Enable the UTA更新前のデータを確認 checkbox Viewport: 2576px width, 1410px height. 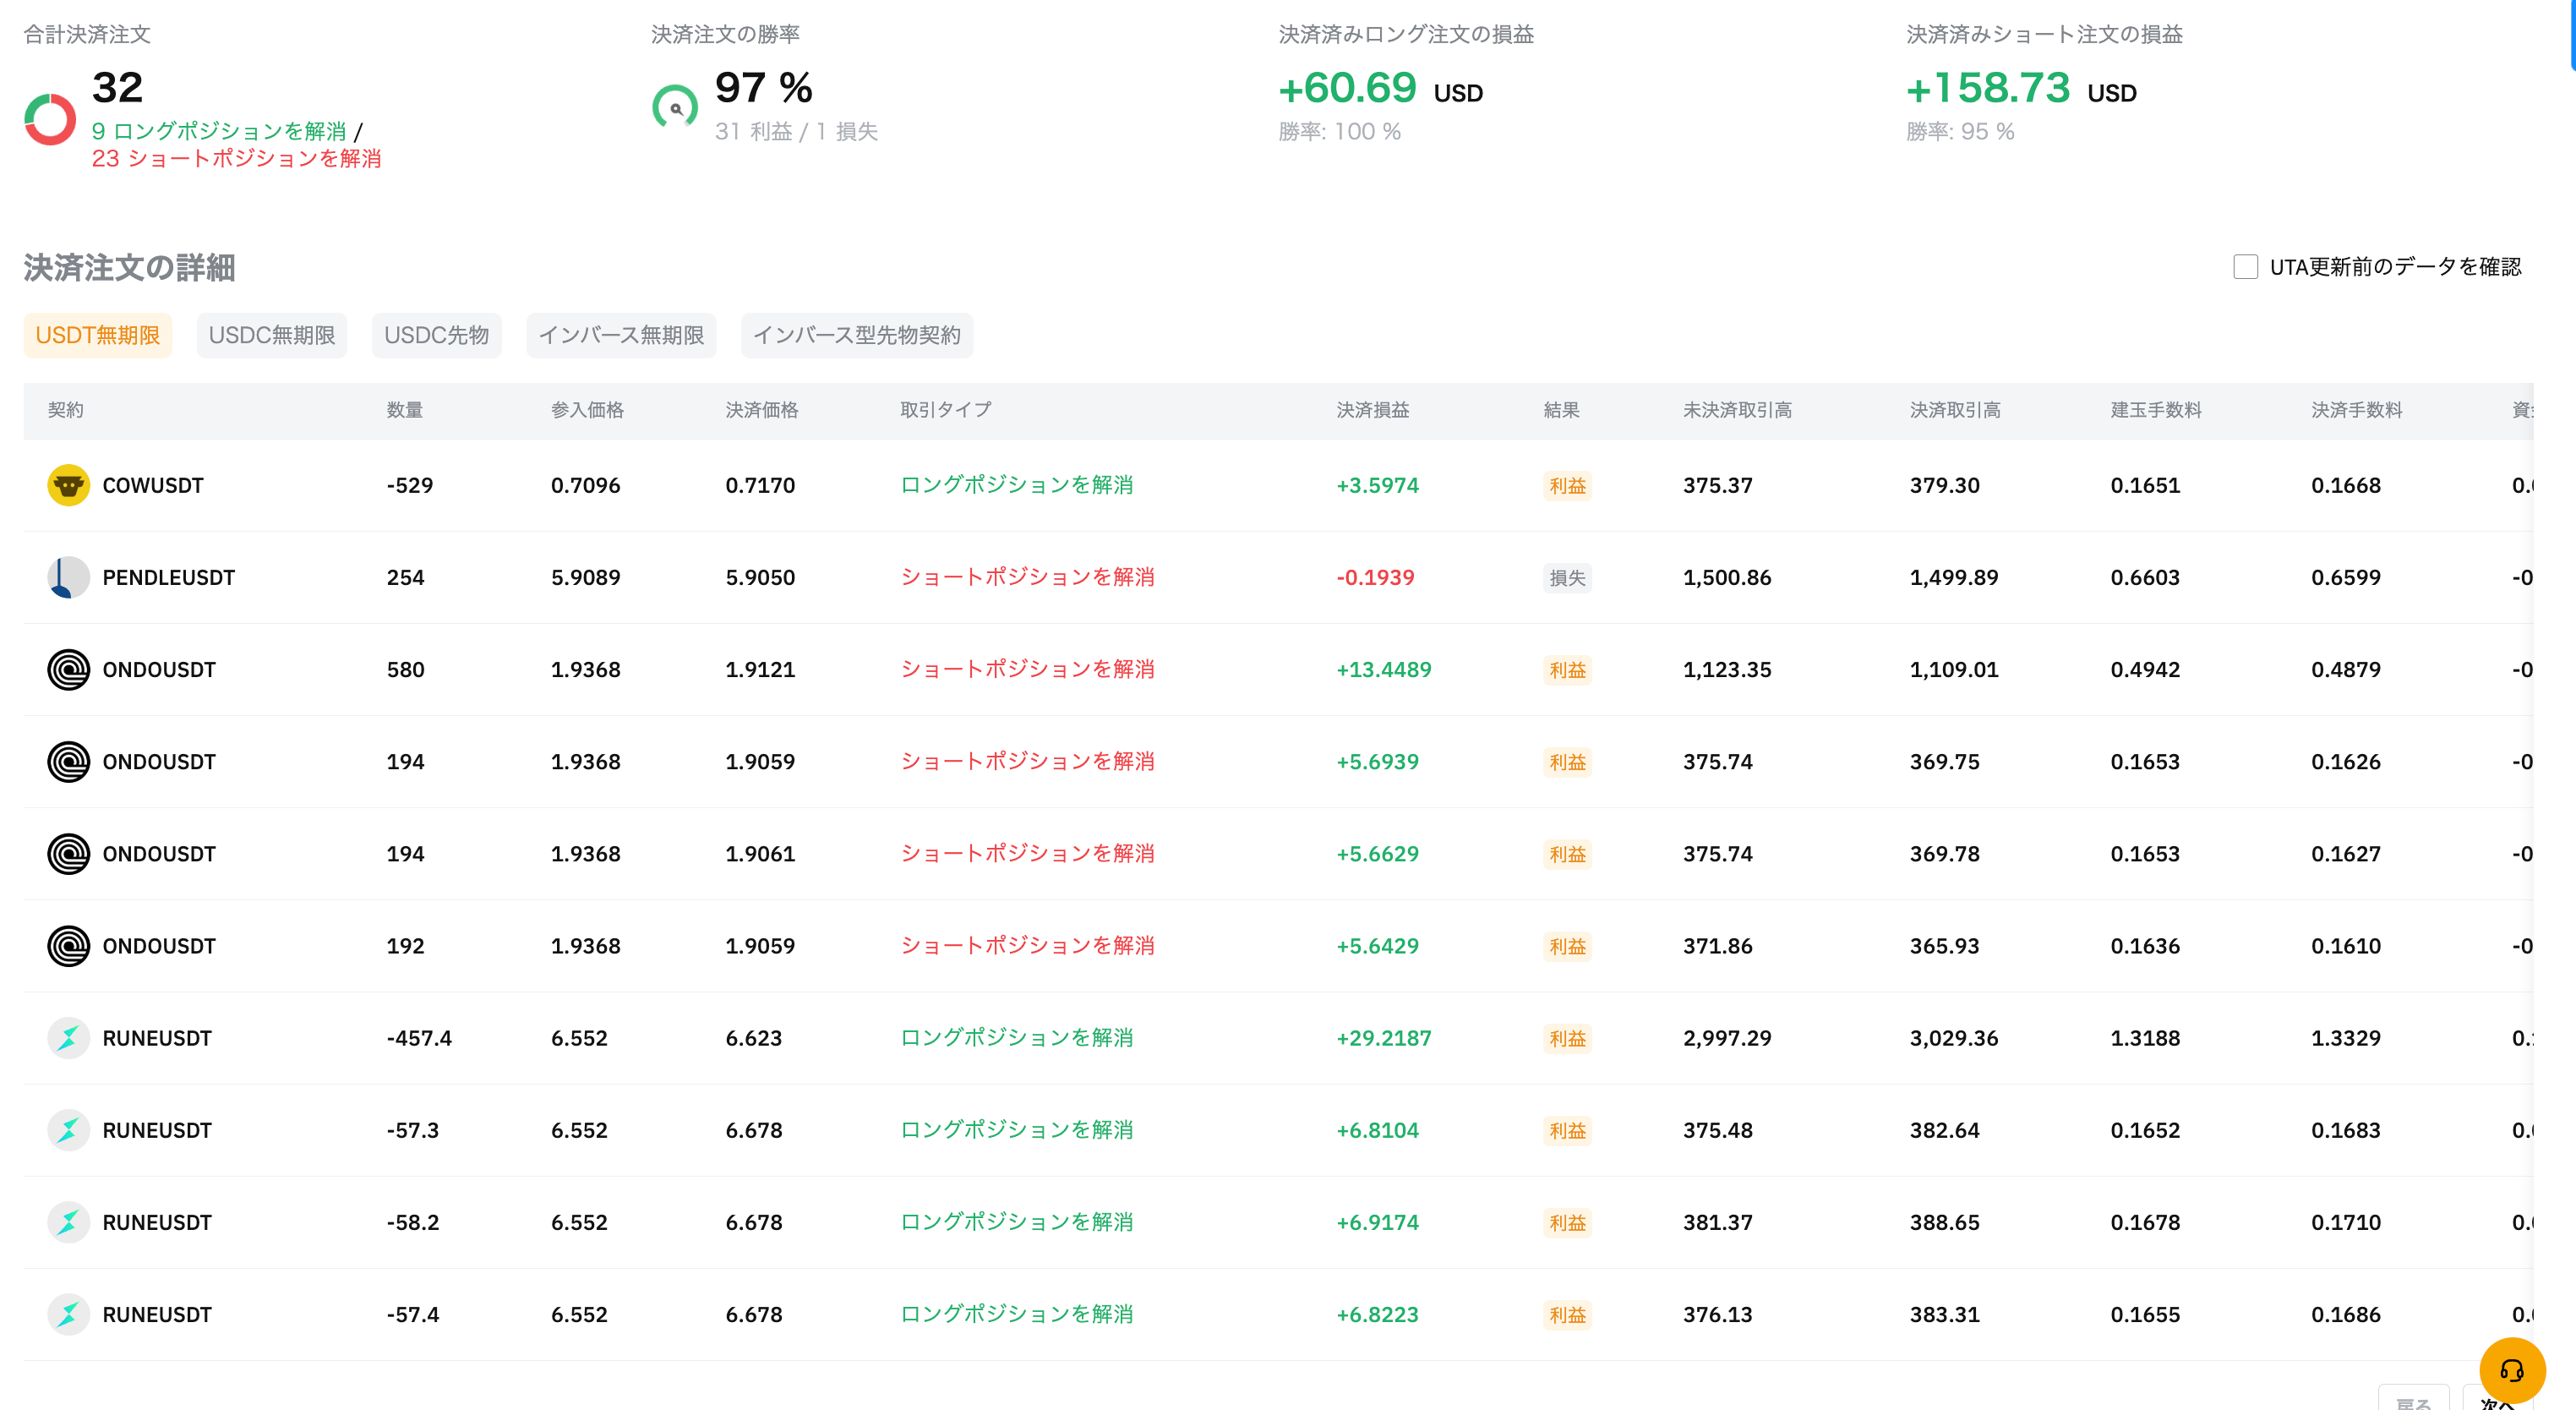click(x=2245, y=267)
